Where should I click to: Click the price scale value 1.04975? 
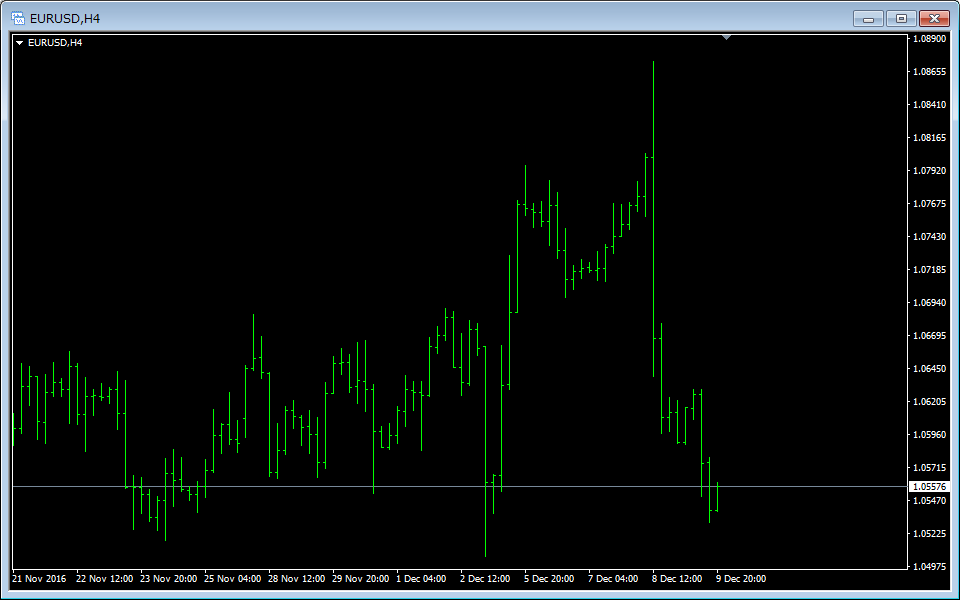point(929,566)
